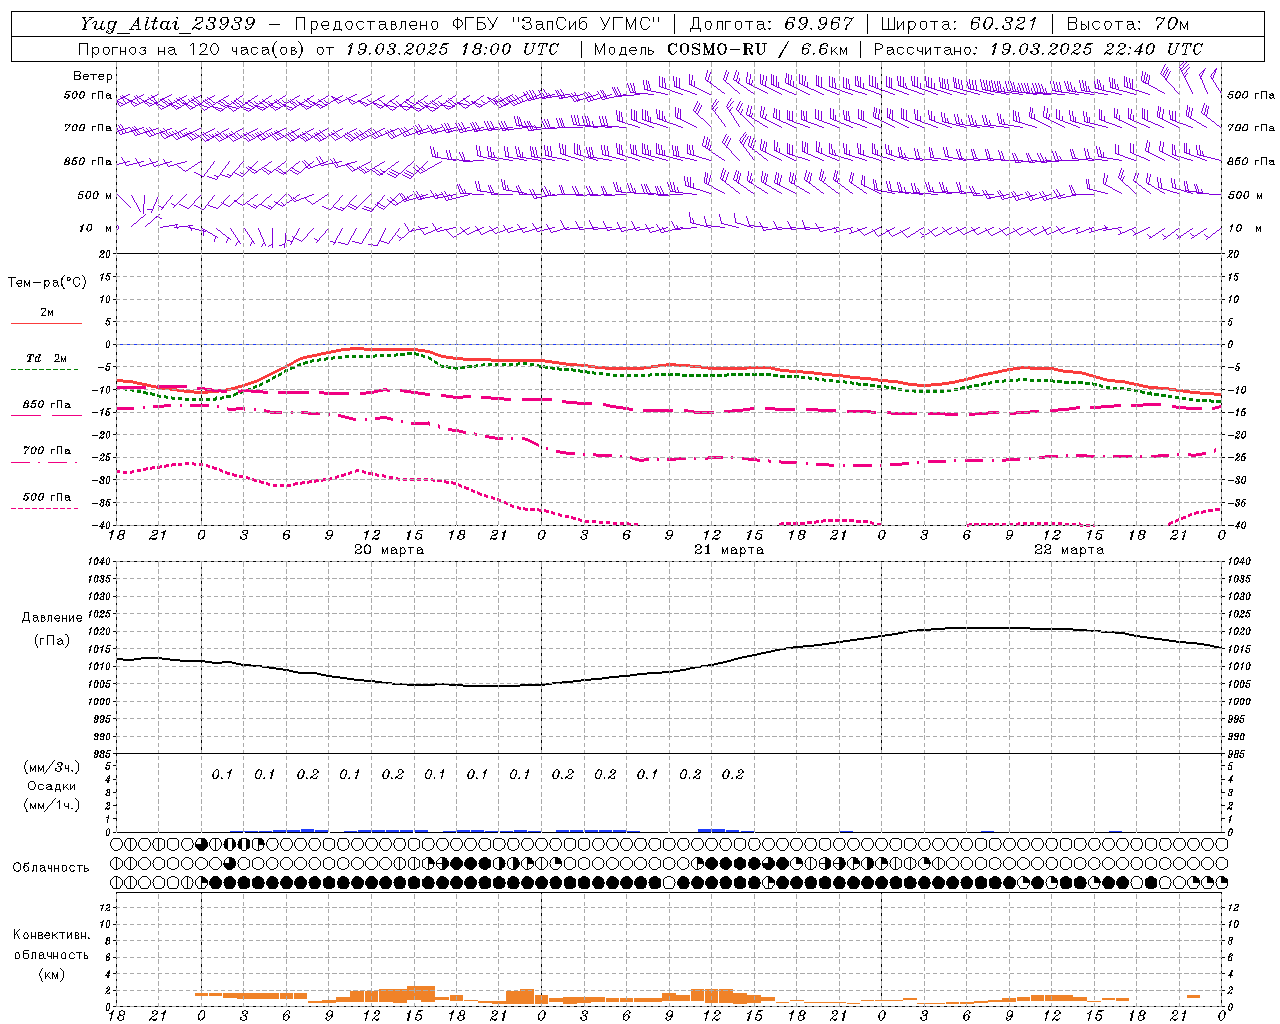Click the Td 2м legend label
Image resolution: width=1280 pixels, height=1024 pixels.
(x=47, y=358)
